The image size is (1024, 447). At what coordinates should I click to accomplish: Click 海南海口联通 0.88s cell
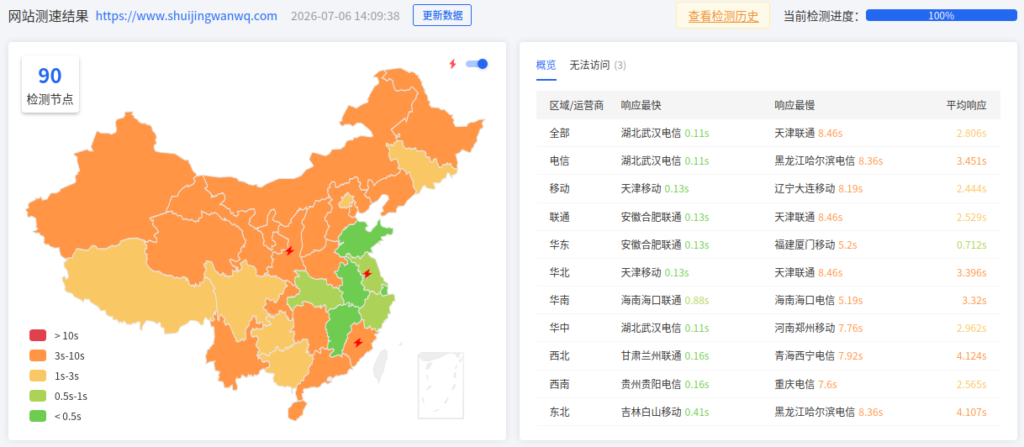tap(665, 301)
